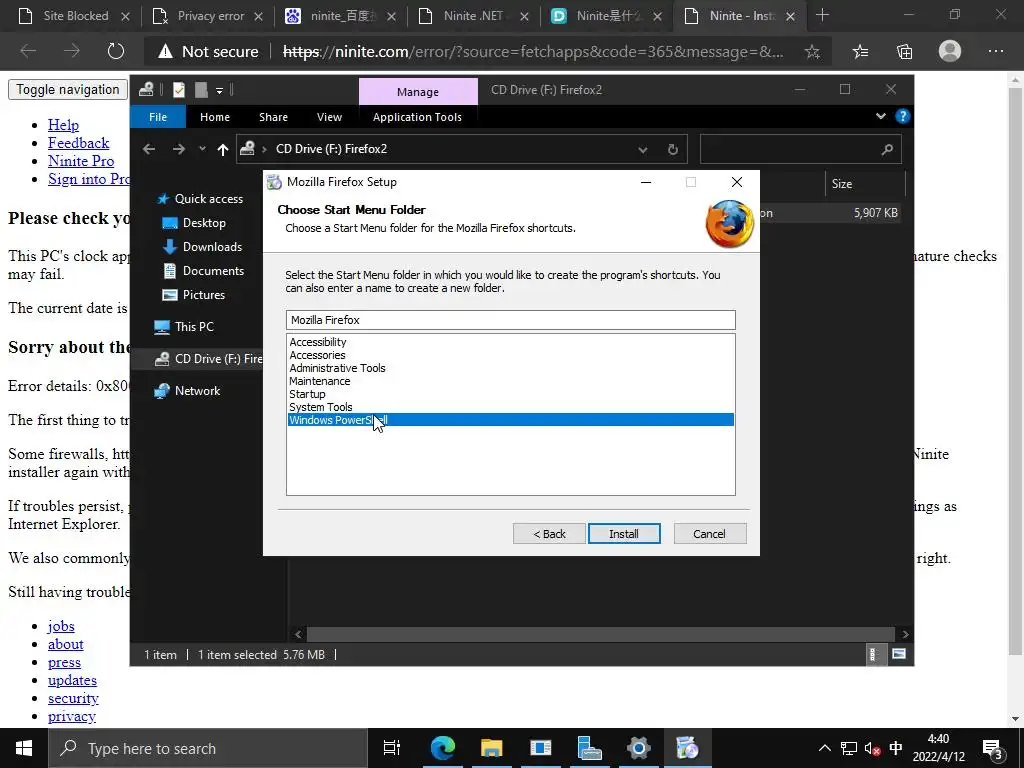The image size is (1024, 768).
Task: Click quick access toolbar properties icon
Action: click(x=179, y=90)
